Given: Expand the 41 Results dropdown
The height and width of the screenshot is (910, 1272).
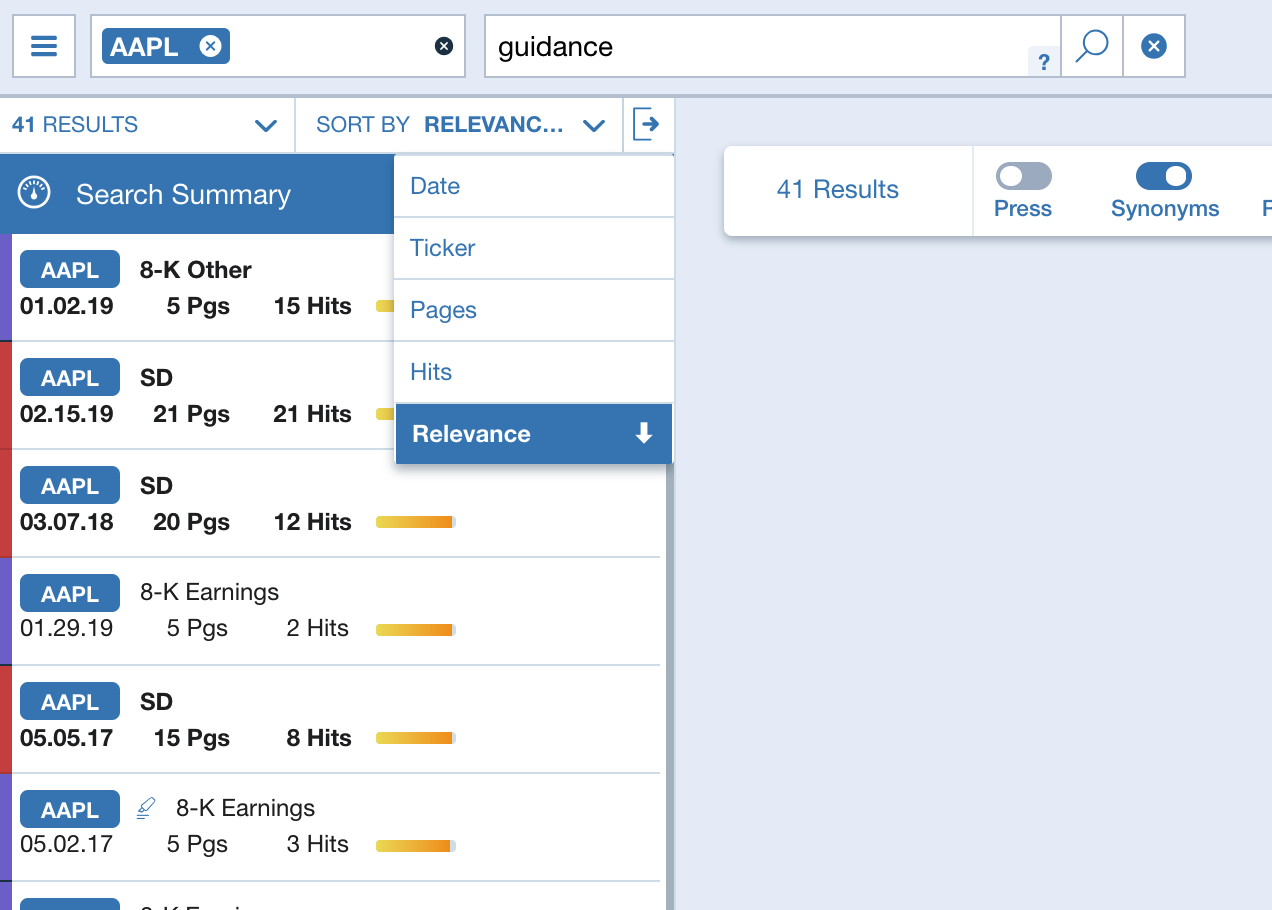Looking at the screenshot, I should click(147, 125).
